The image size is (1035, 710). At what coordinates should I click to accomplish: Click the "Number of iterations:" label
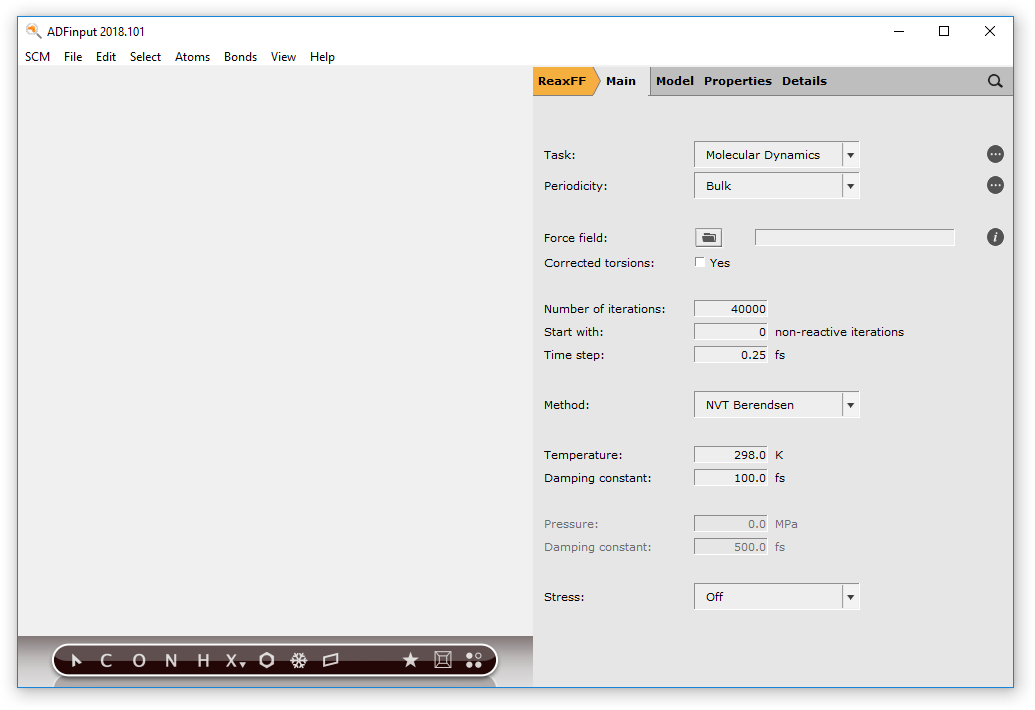605,309
